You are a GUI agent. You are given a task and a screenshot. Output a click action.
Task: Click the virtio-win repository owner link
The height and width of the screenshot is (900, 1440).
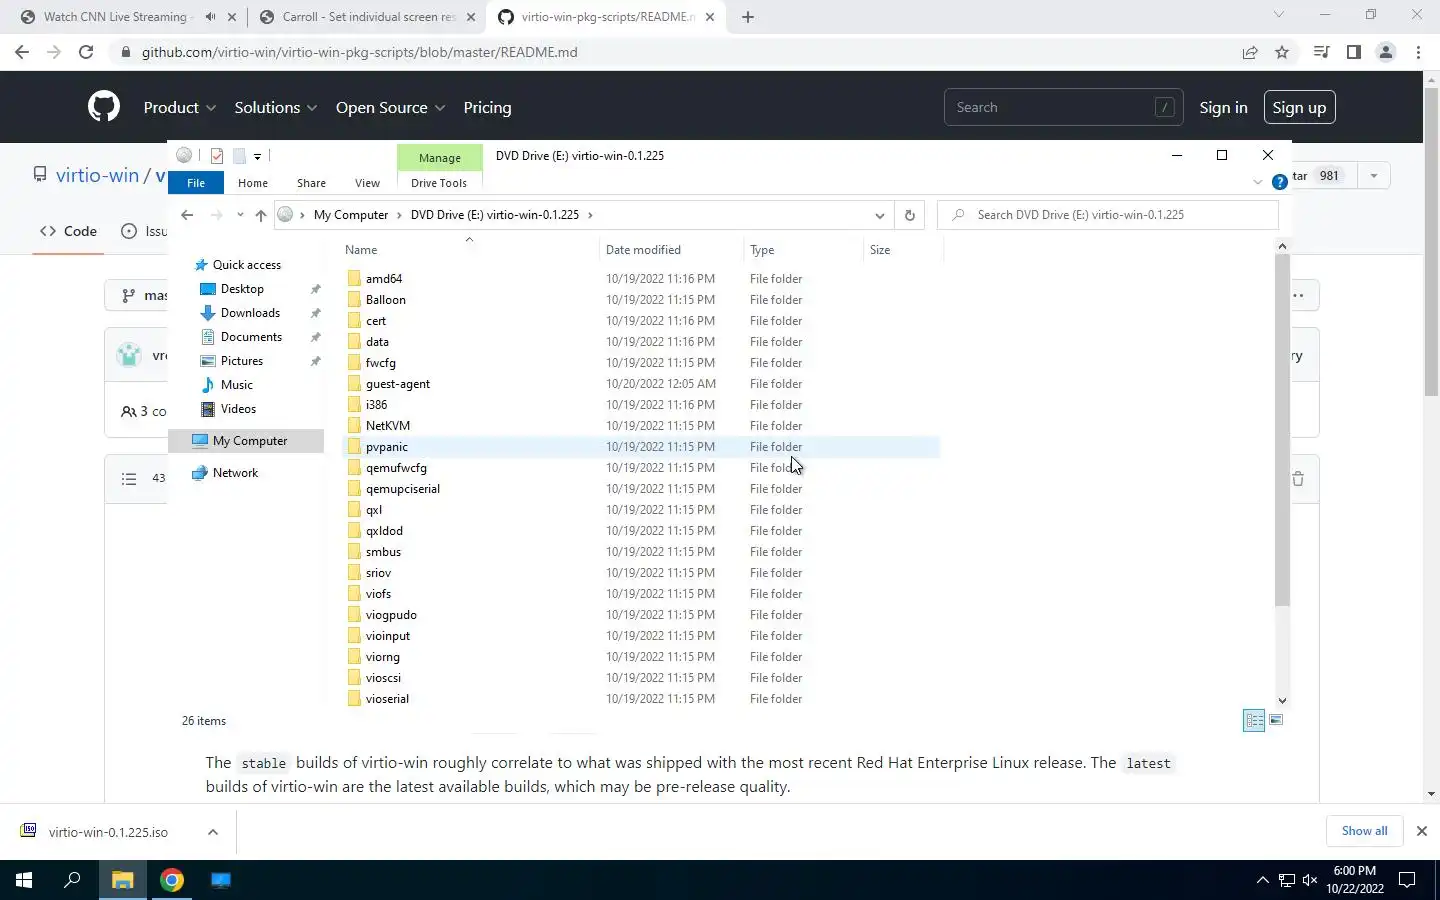(97, 175)
